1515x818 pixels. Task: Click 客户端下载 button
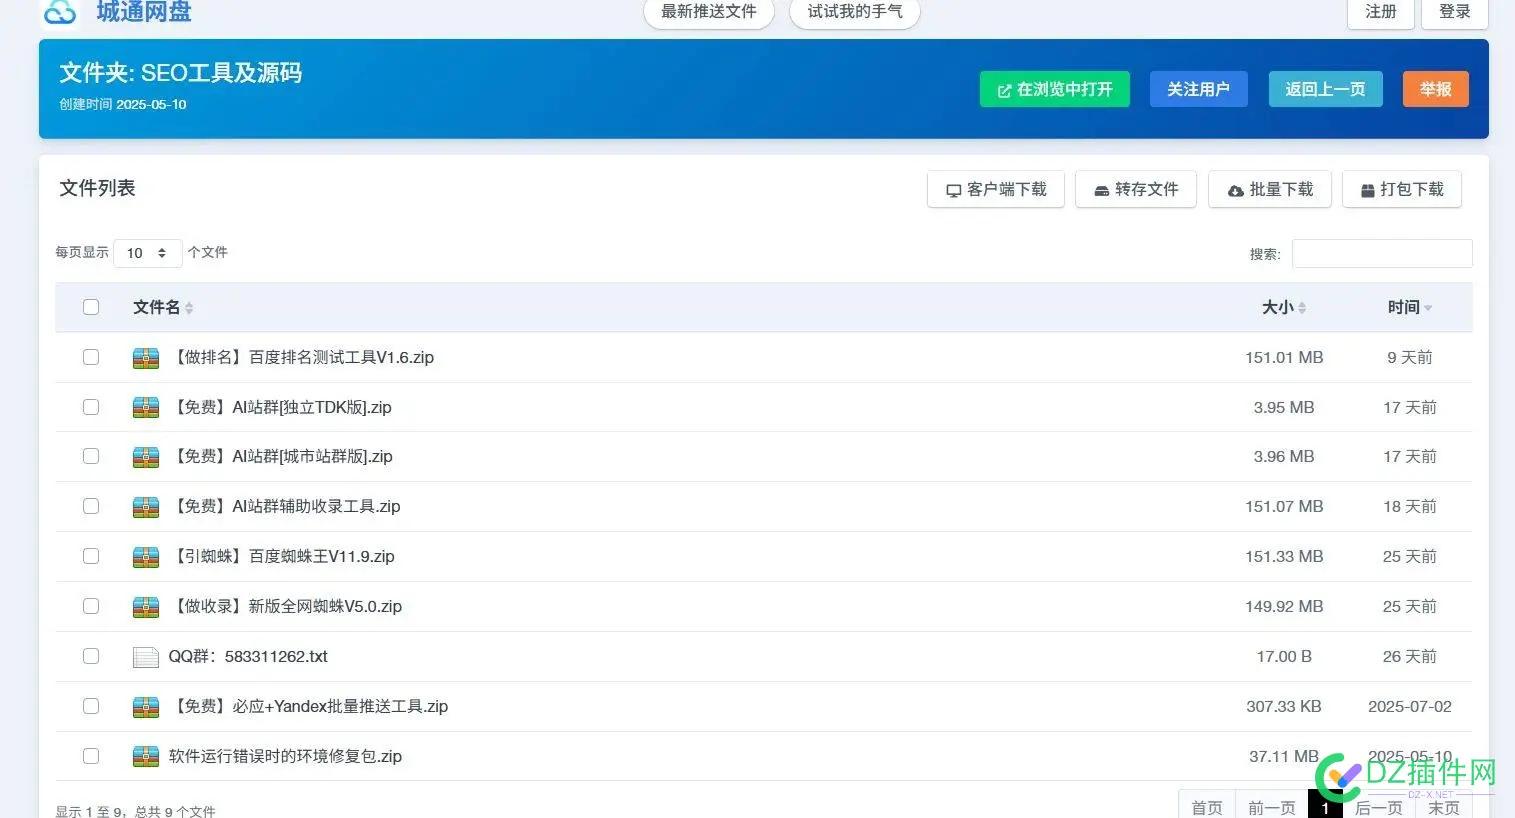click(996, 189)
